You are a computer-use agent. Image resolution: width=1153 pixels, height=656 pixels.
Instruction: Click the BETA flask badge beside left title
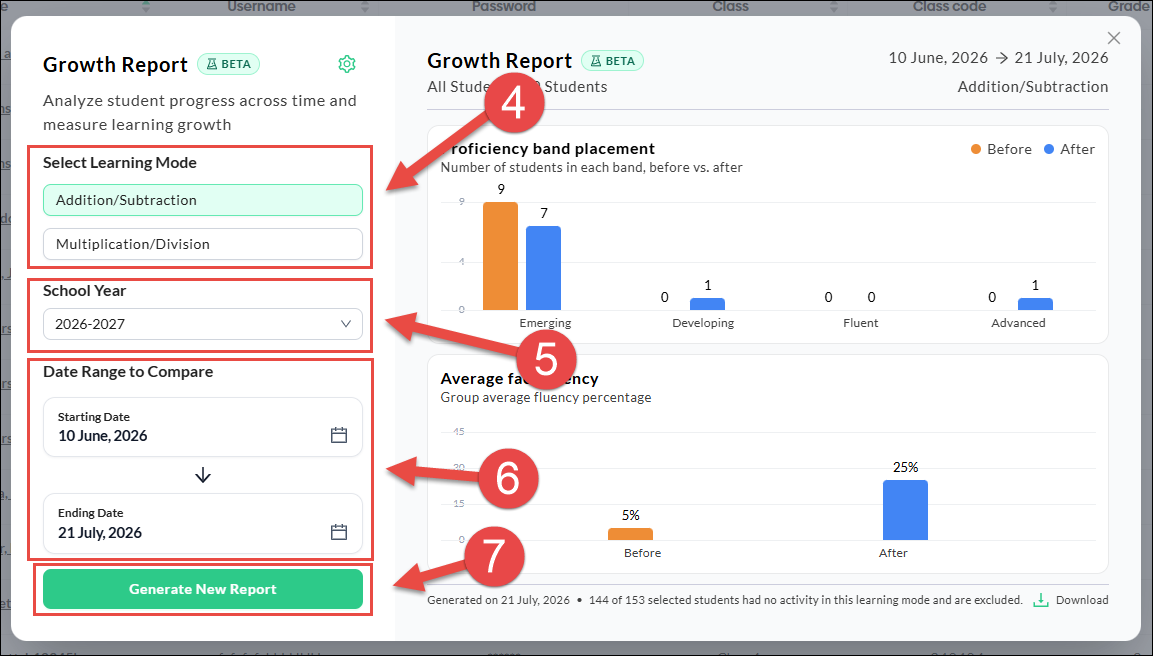pos(229,64)
